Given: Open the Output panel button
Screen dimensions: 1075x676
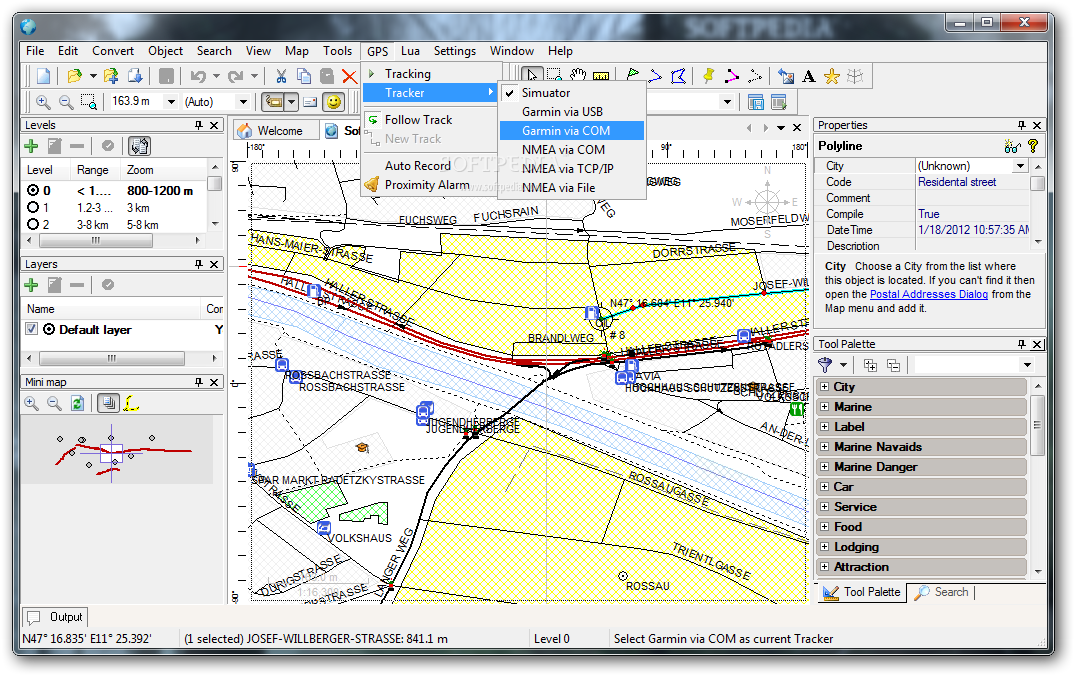Looking at the screenshot, I should pos(56,617).
